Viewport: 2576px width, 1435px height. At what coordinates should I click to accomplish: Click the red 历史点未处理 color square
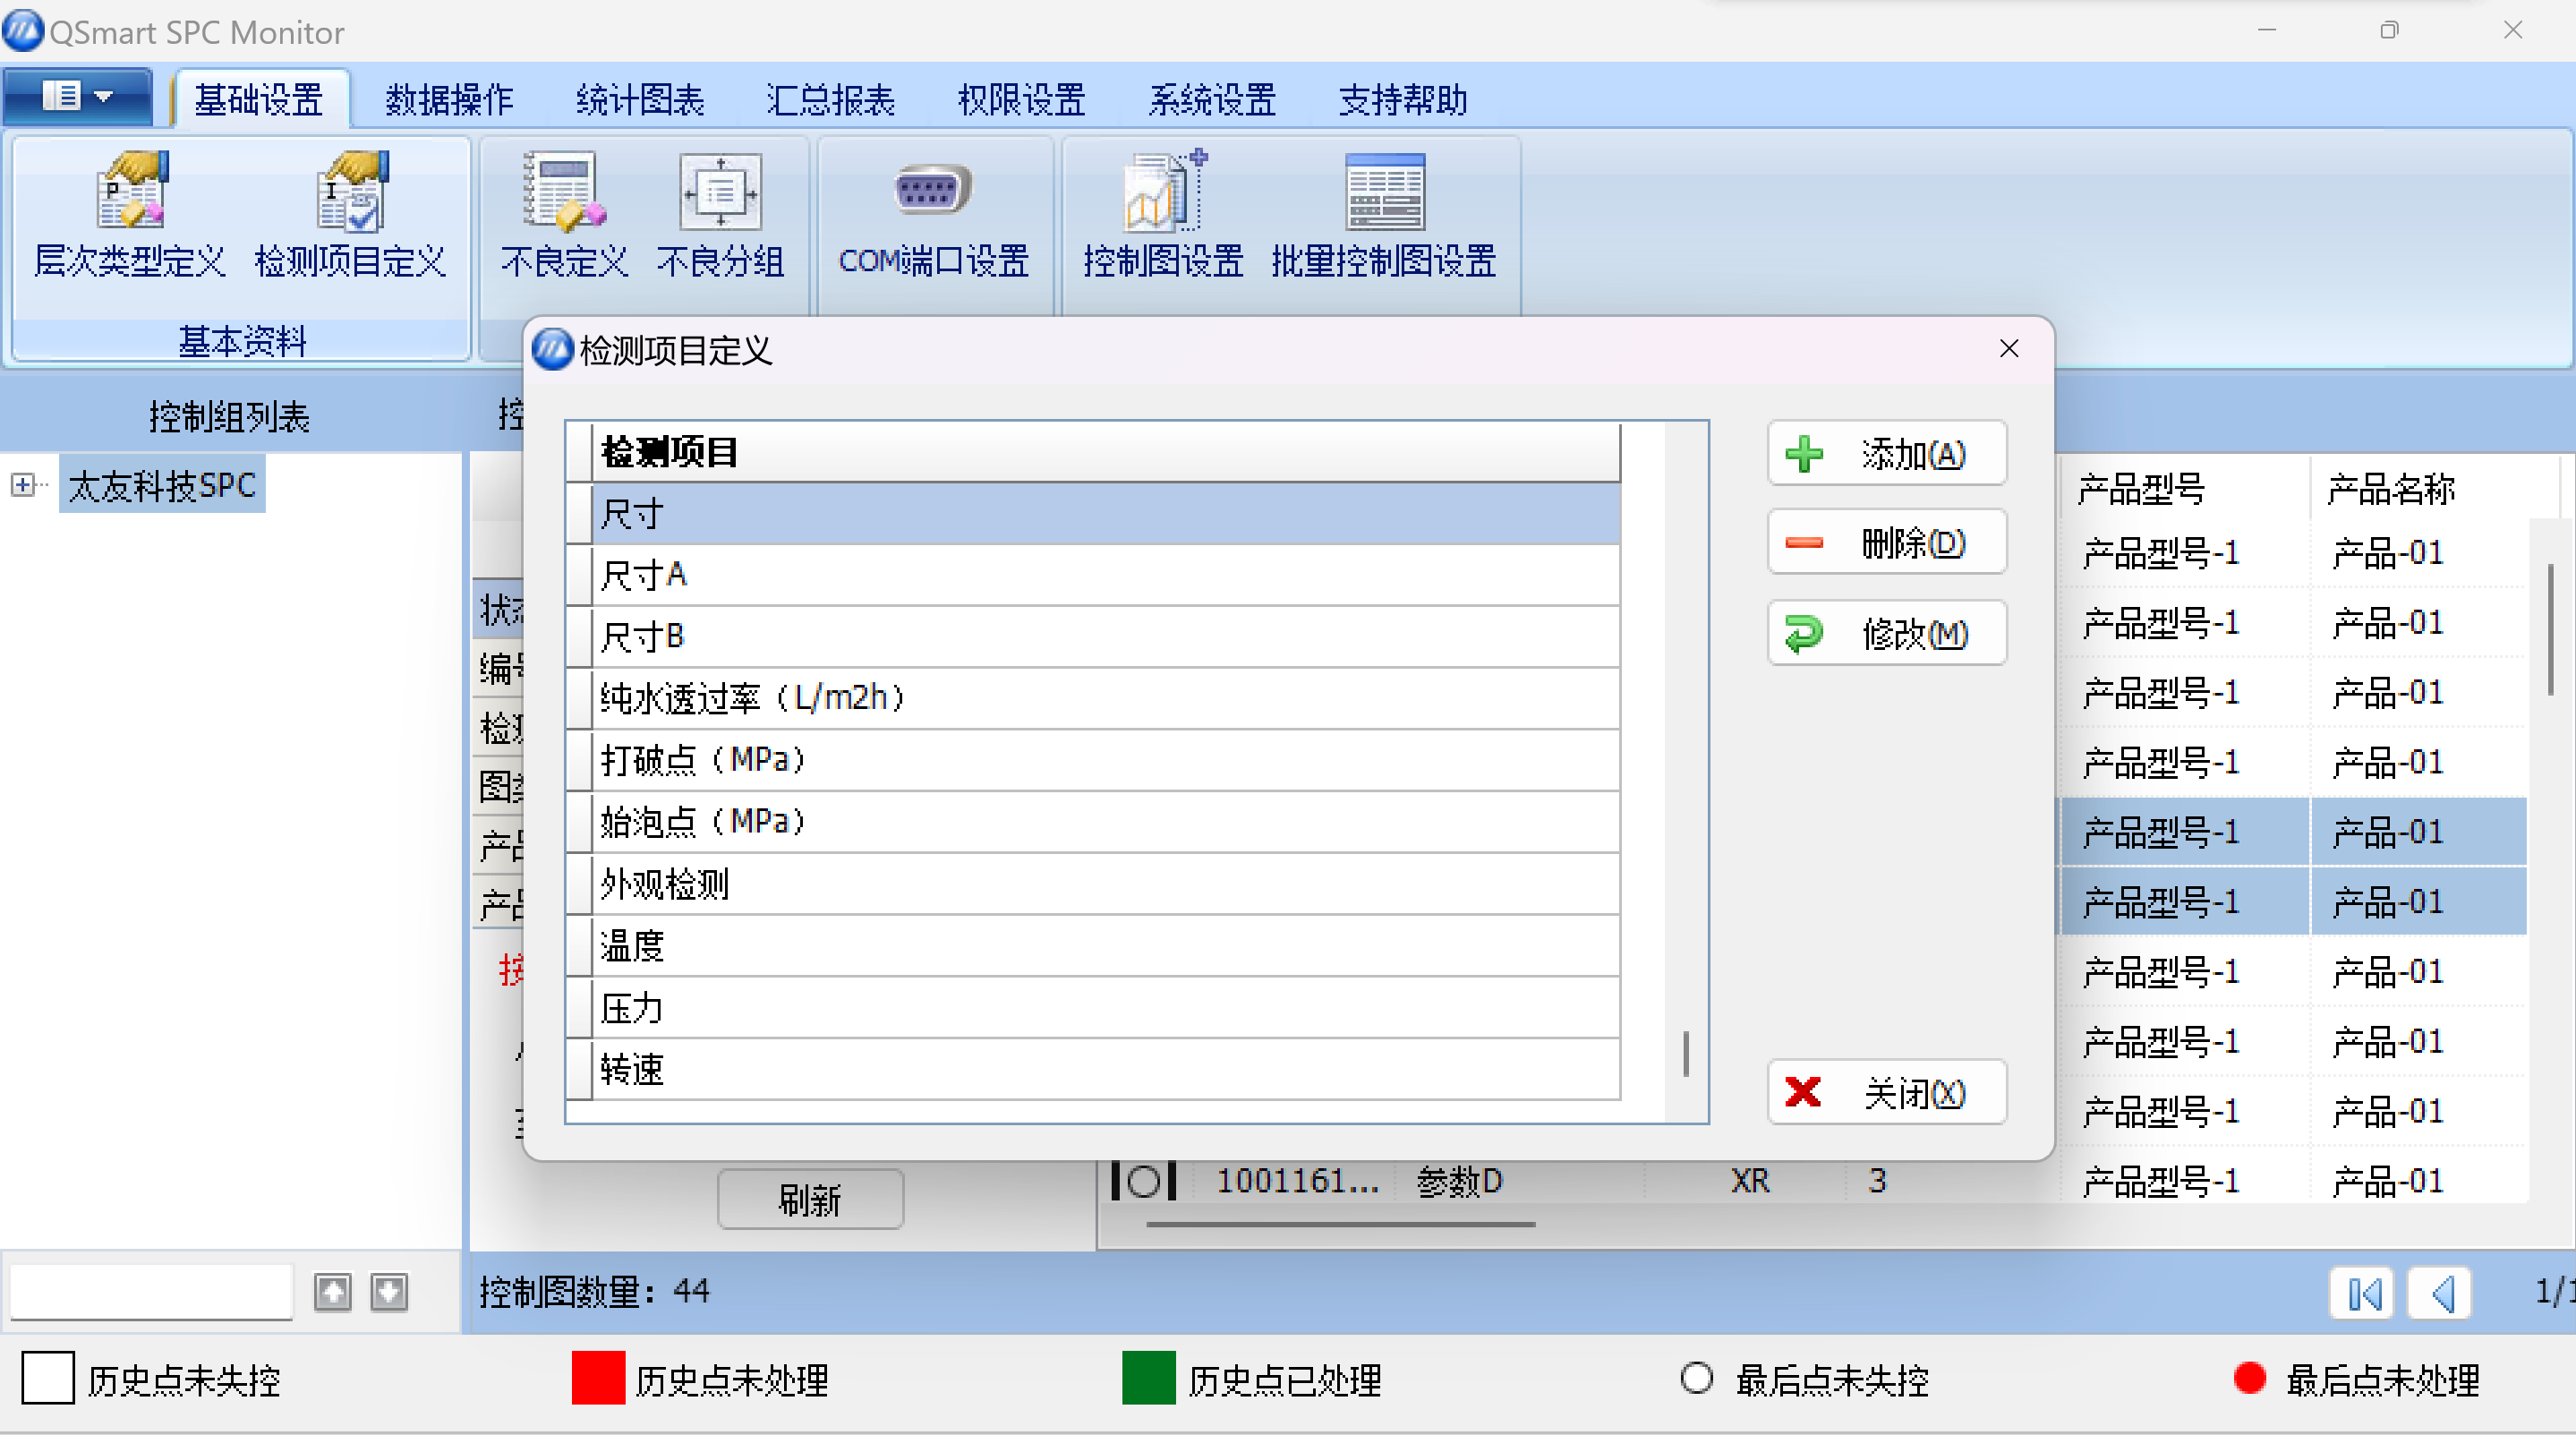click(597, 1378)
